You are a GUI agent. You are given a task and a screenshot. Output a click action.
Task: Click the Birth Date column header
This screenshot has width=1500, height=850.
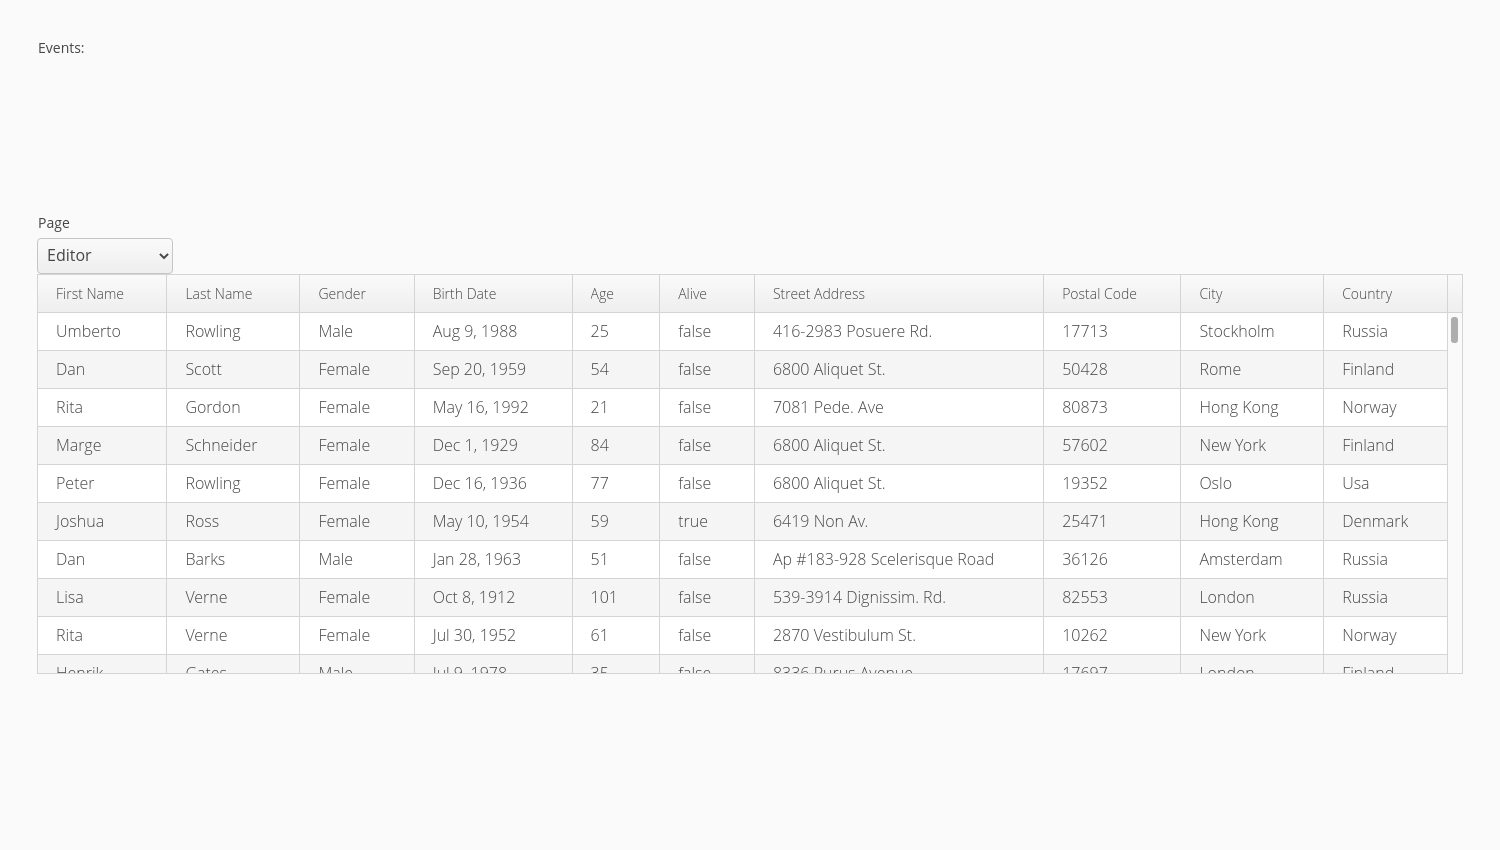[493, 294]
